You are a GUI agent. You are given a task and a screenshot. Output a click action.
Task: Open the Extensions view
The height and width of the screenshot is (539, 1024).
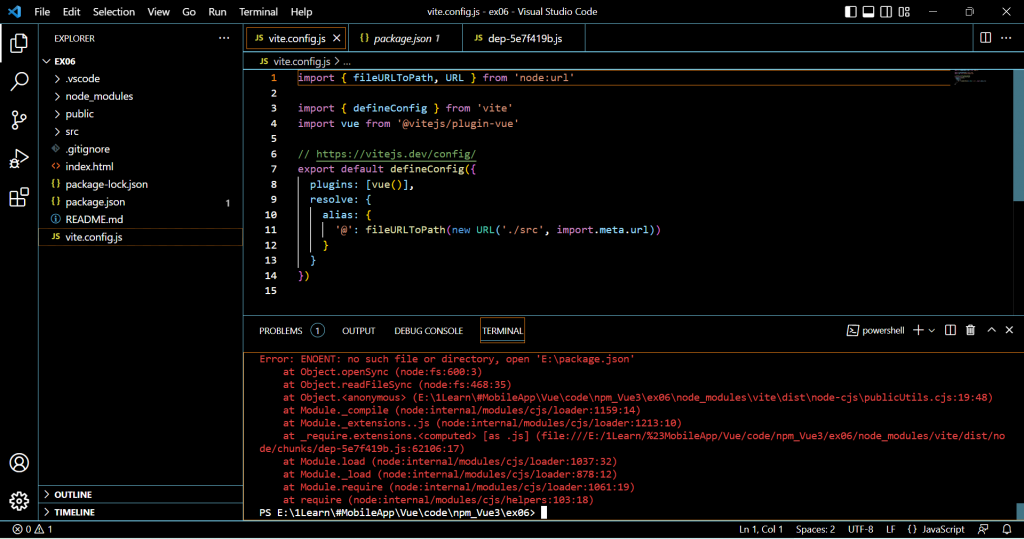tap(19, 197)
